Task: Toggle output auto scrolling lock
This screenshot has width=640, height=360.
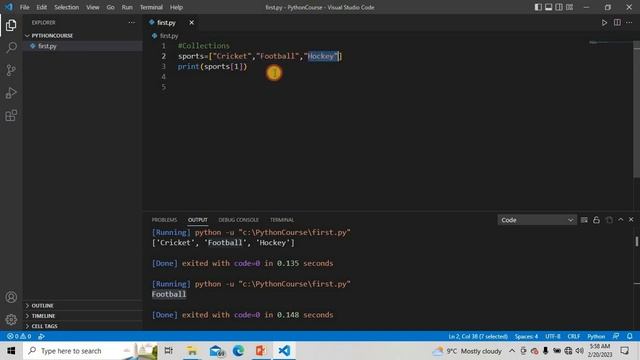Action: [x=596, y=220]
